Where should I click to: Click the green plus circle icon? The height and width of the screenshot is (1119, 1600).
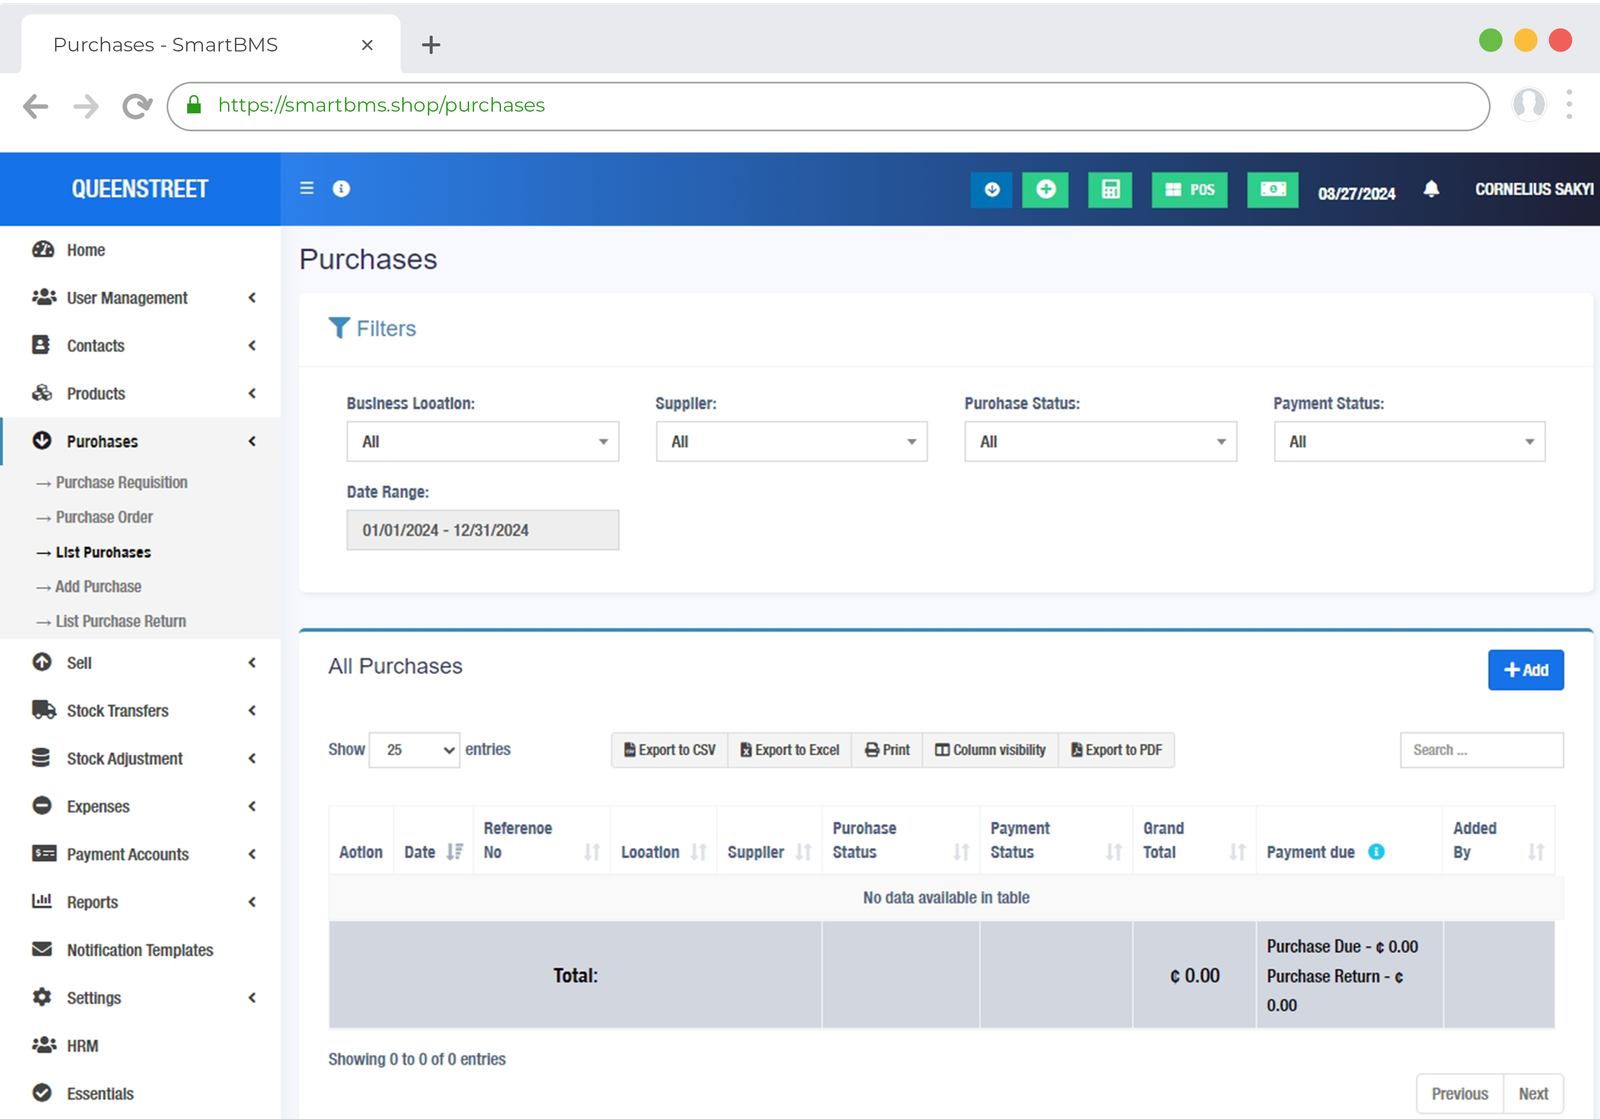1045,190
